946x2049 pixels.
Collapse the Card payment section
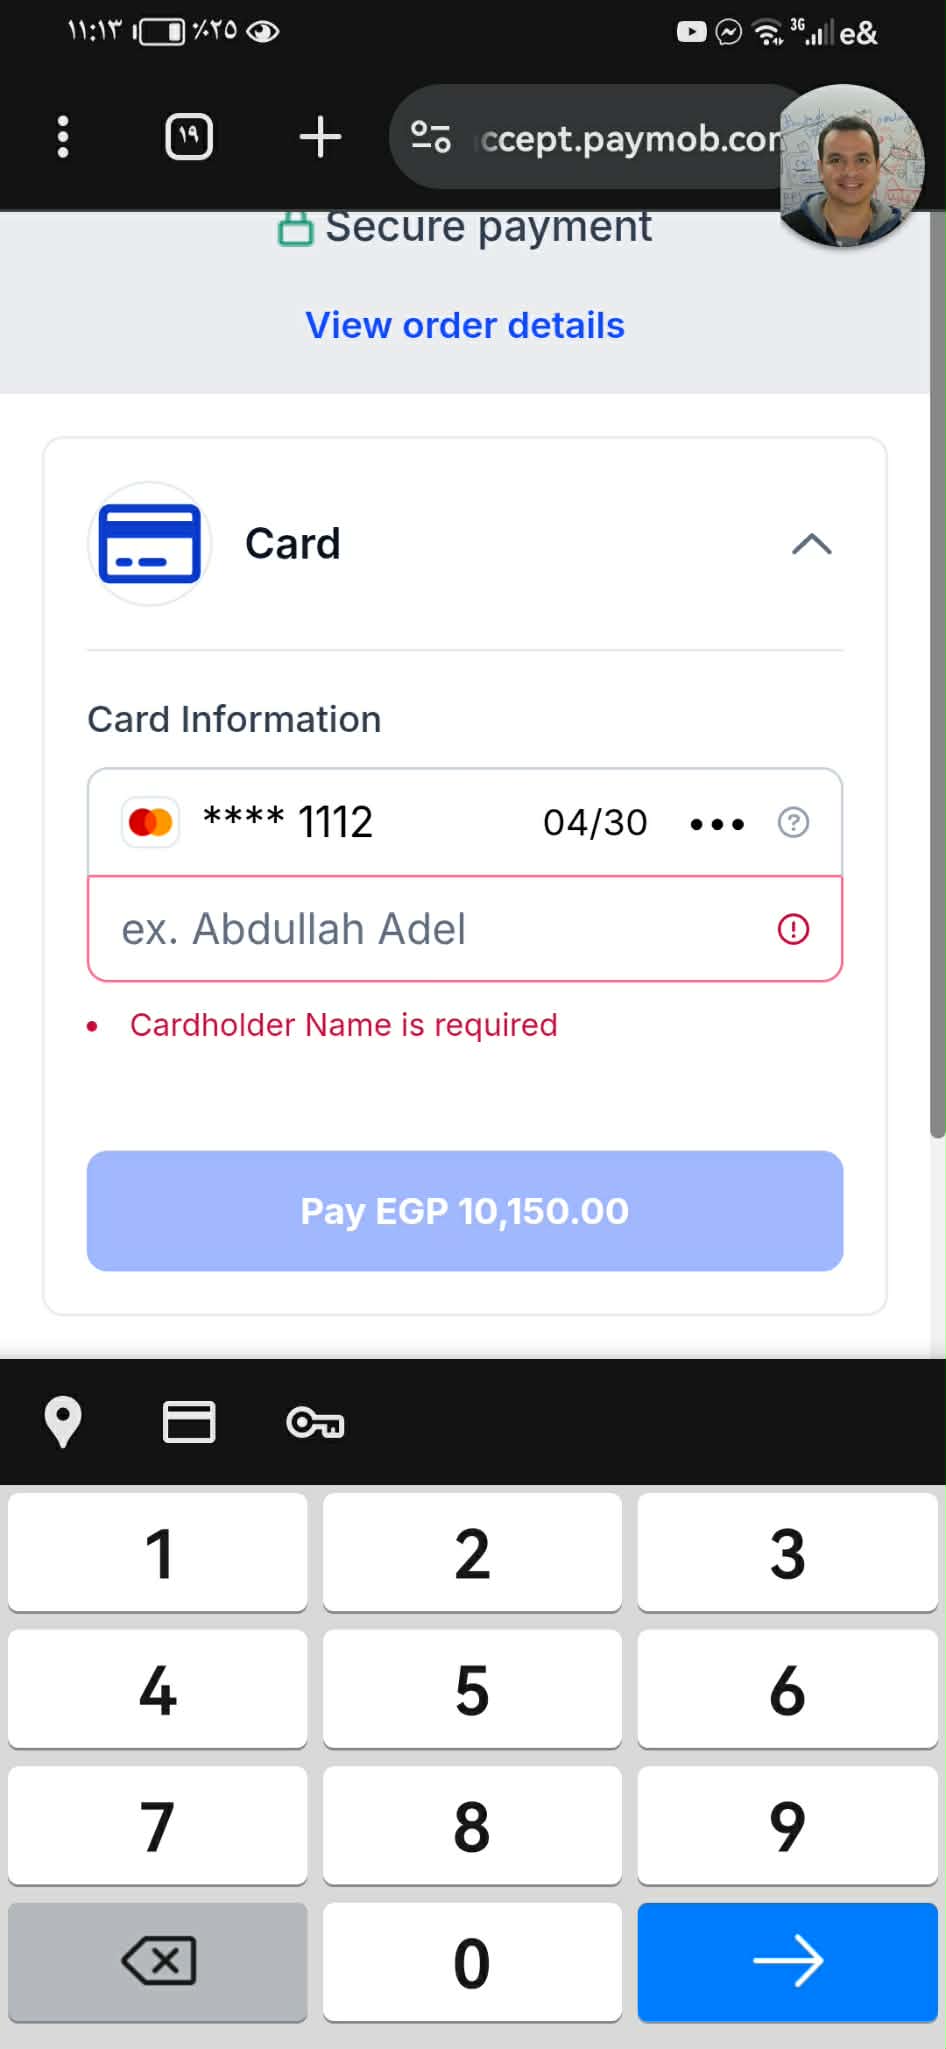[x=811, y=544]
